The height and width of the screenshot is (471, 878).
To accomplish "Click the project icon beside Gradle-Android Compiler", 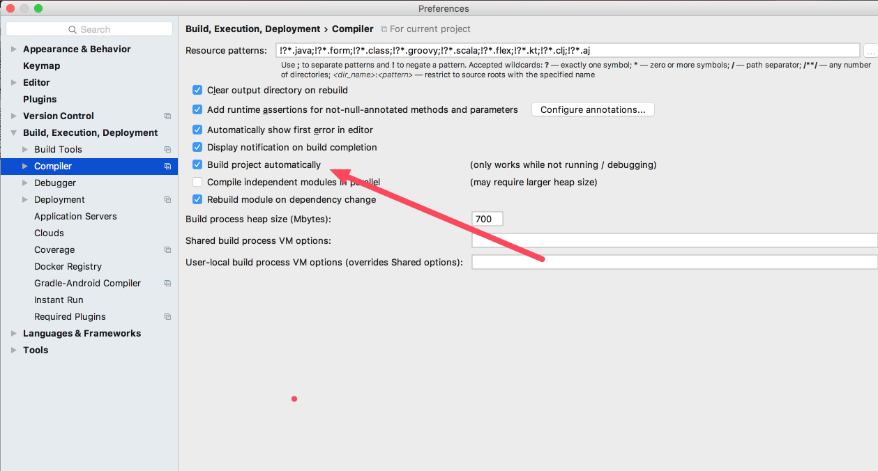I will (168, 283).
